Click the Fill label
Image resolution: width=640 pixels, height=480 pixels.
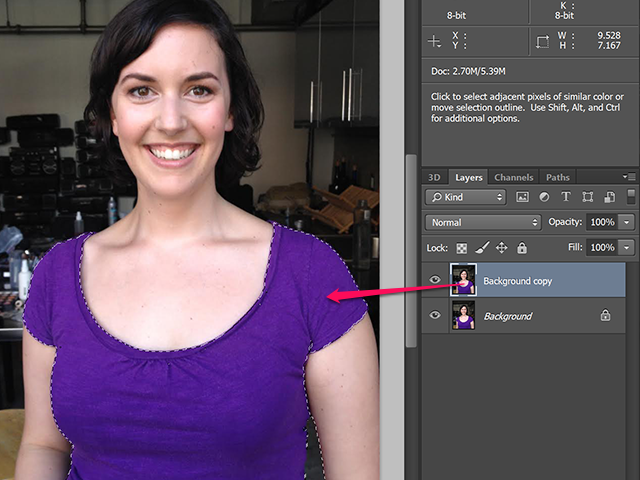(x=575, y=247)
